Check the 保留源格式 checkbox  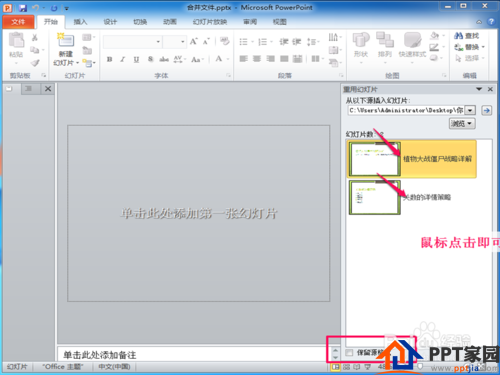349,353
